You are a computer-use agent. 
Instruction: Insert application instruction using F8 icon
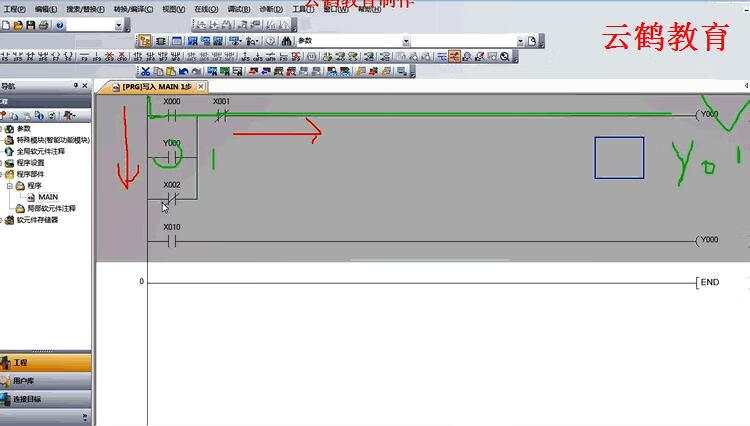pos(68,57)
